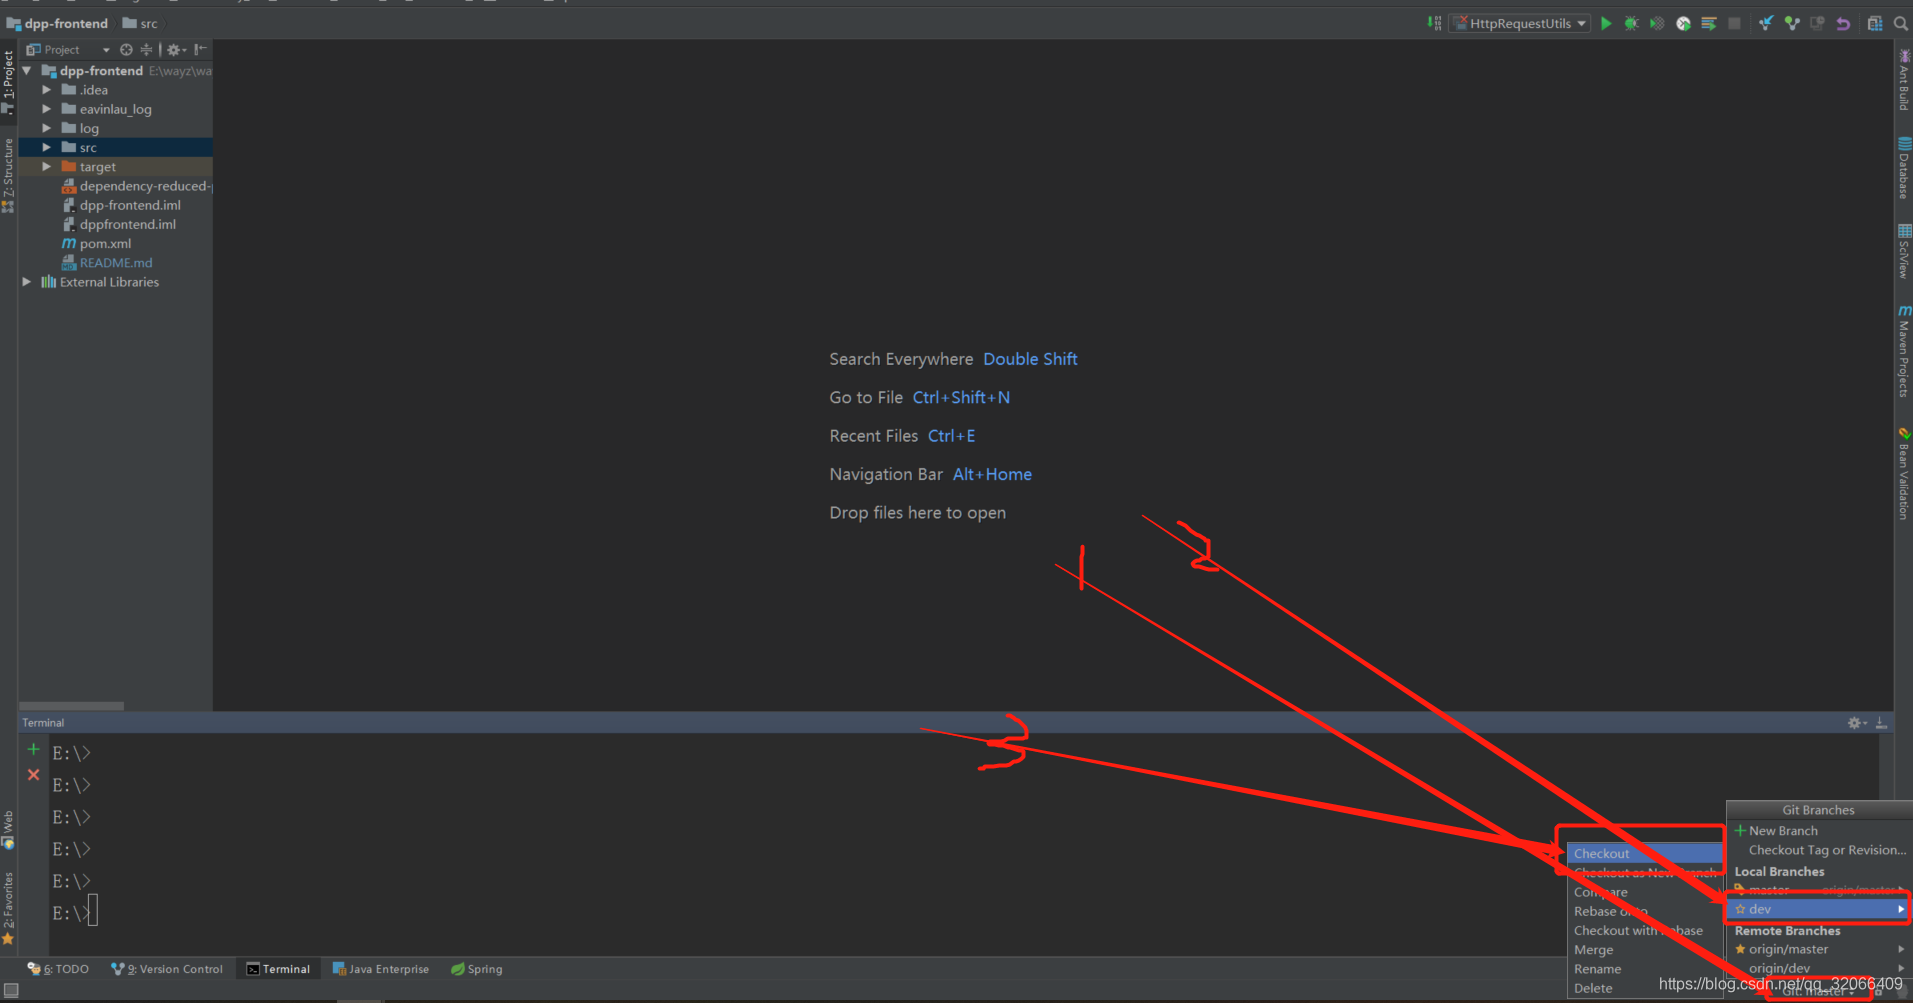Start debug with the bug icon

pyautogui.click(x=1631, y=23)
